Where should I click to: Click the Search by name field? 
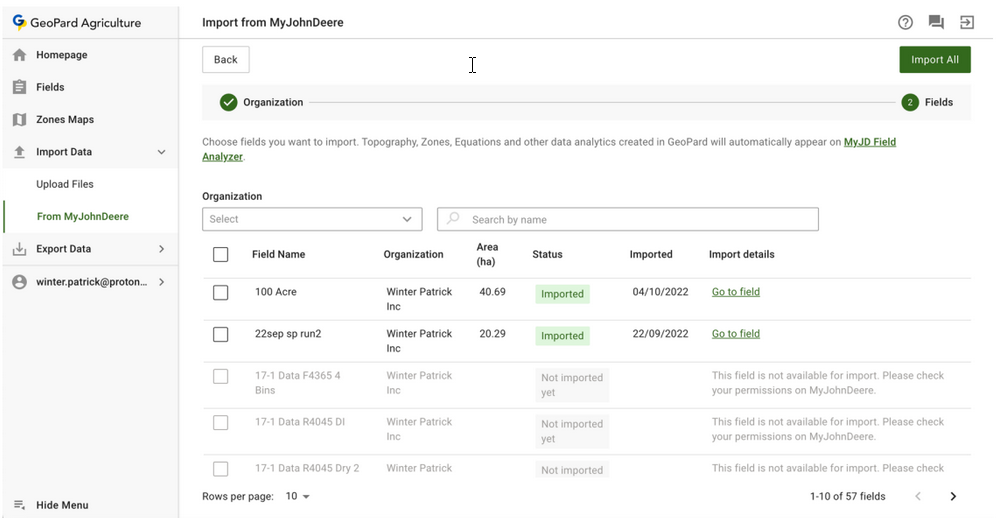[640, 219]
